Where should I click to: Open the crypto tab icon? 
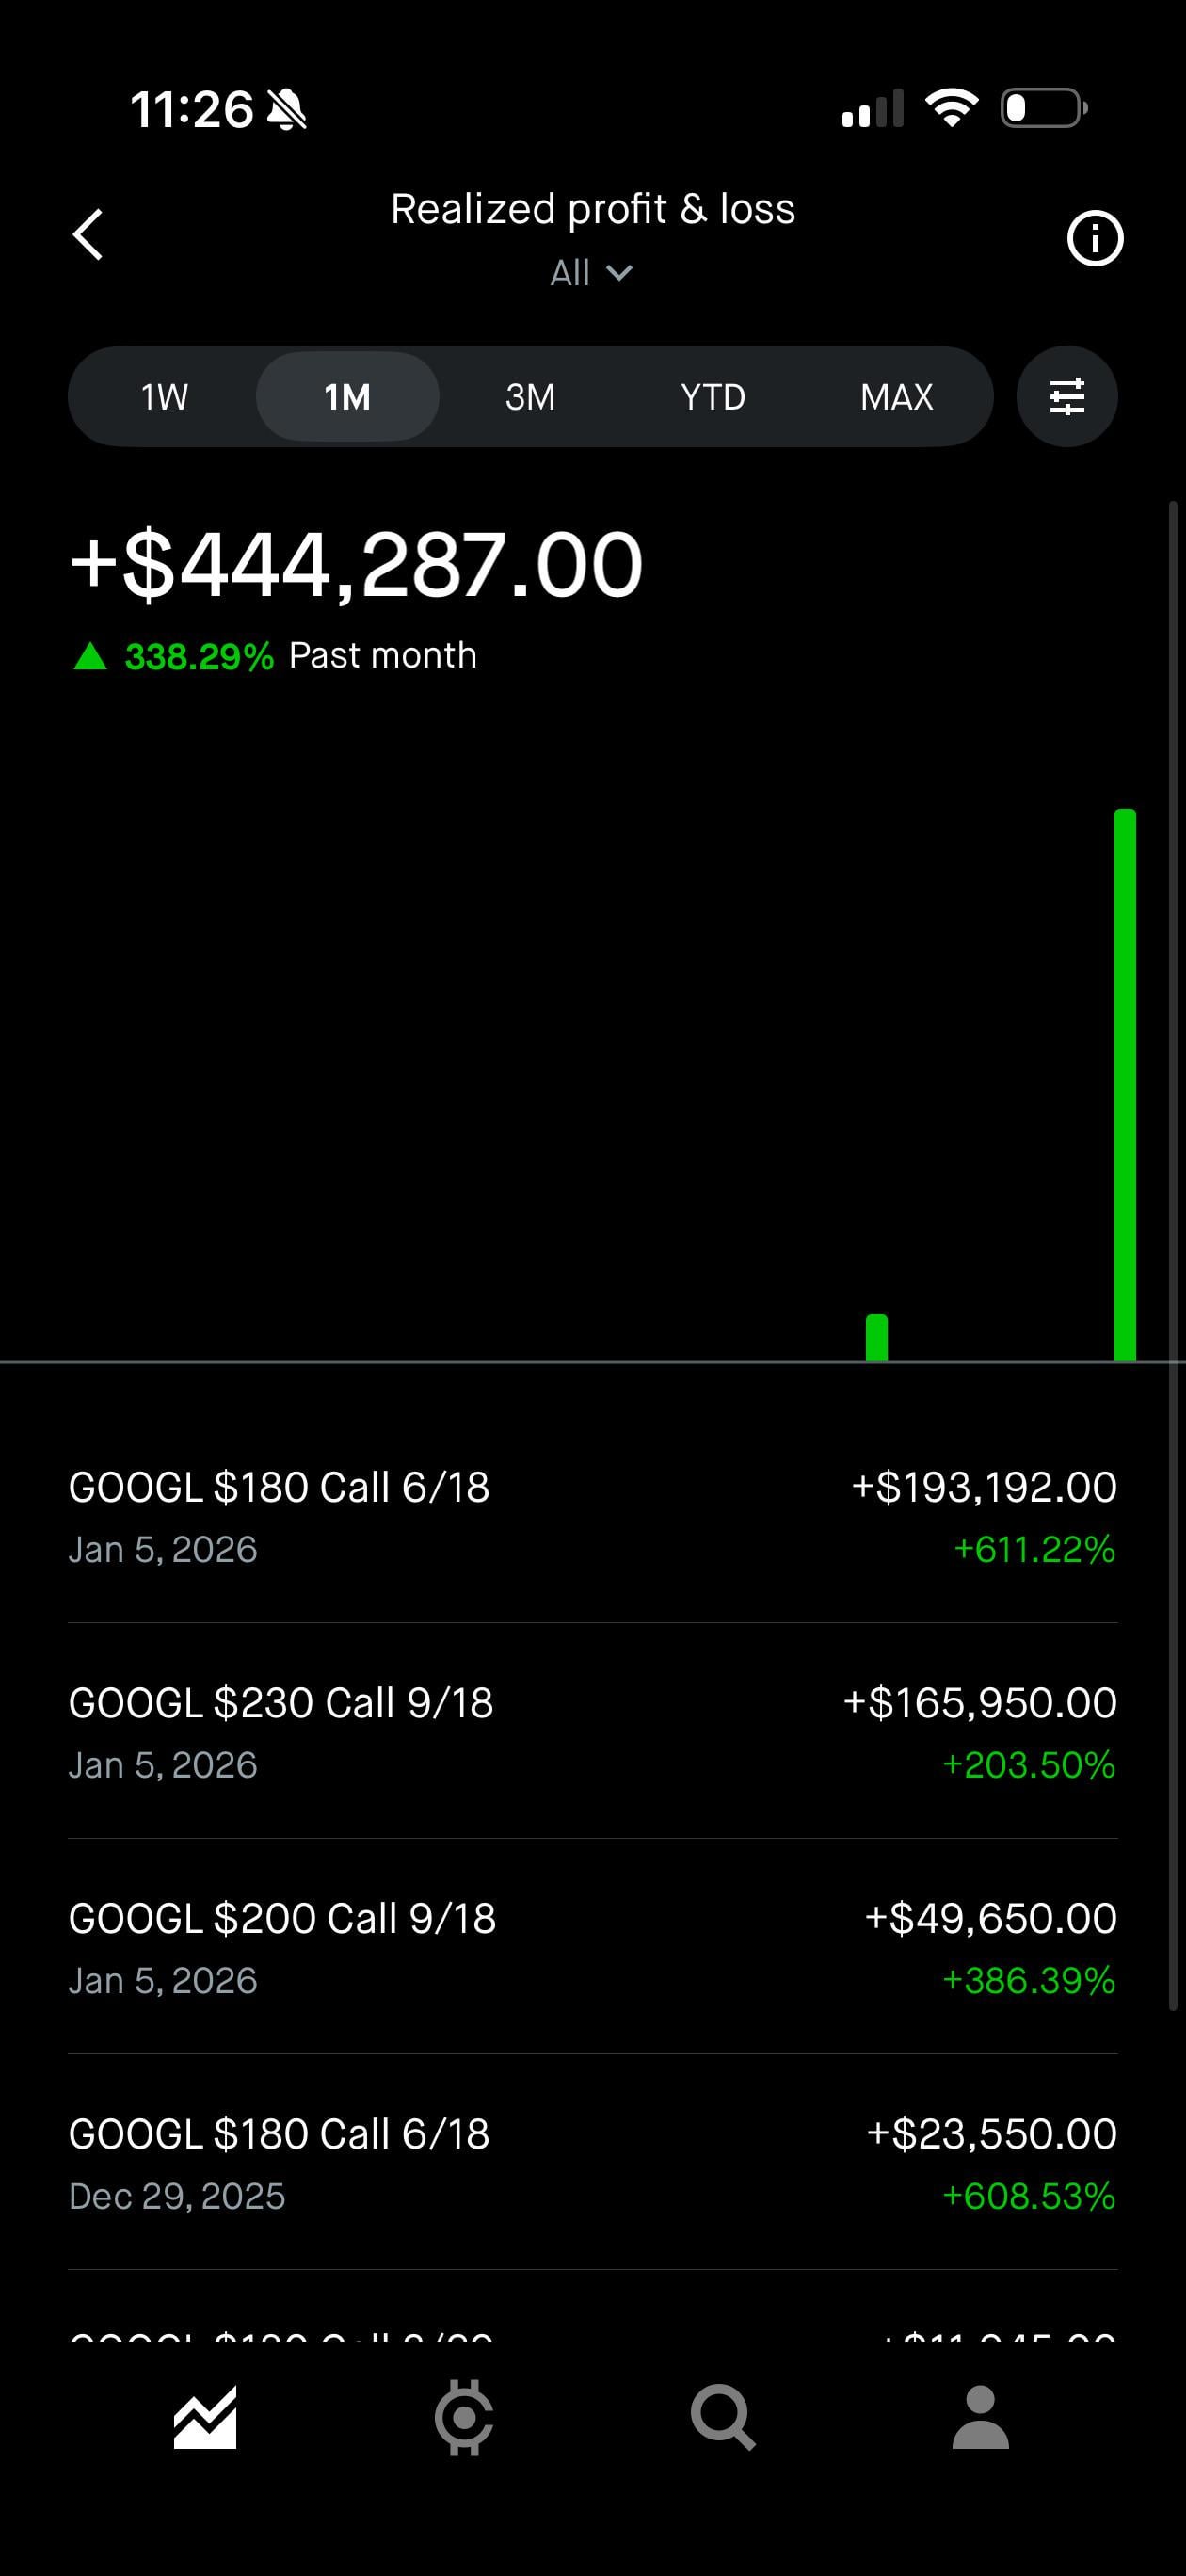pyautogui.click(x=463, y=2417)
